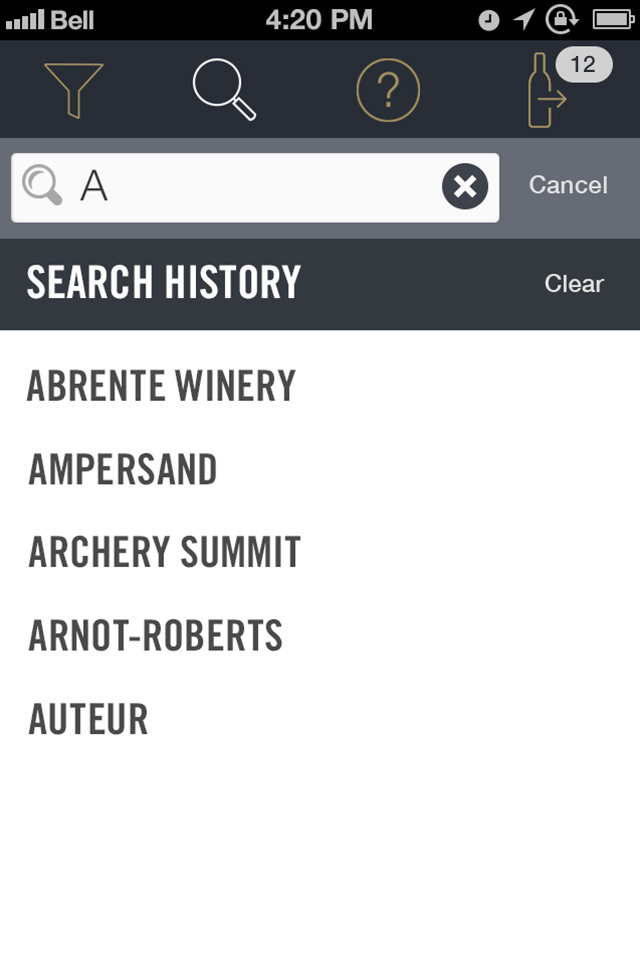Screen dimensions: 640x960
Task: Tap the Search History header
Action: (x=164, y=282)
